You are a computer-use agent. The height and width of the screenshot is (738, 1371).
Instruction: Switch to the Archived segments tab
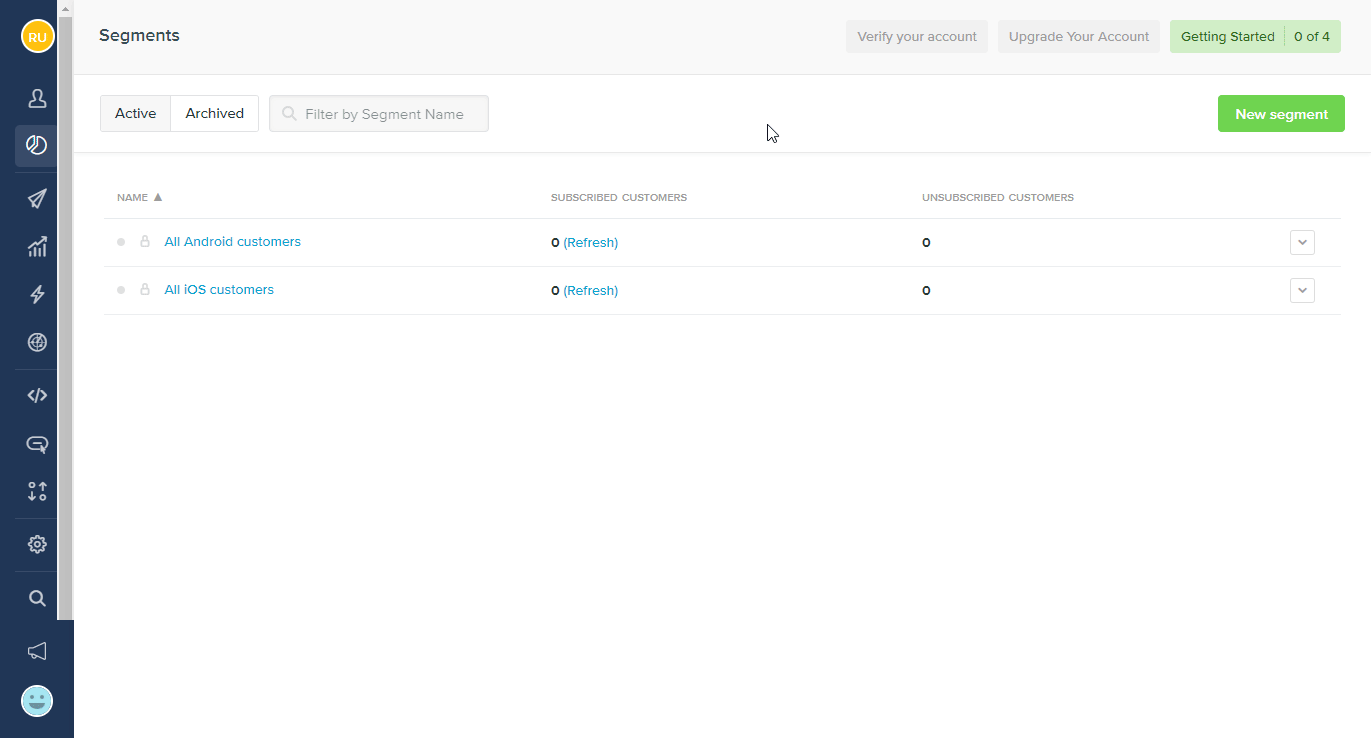(x=214, y=114)
